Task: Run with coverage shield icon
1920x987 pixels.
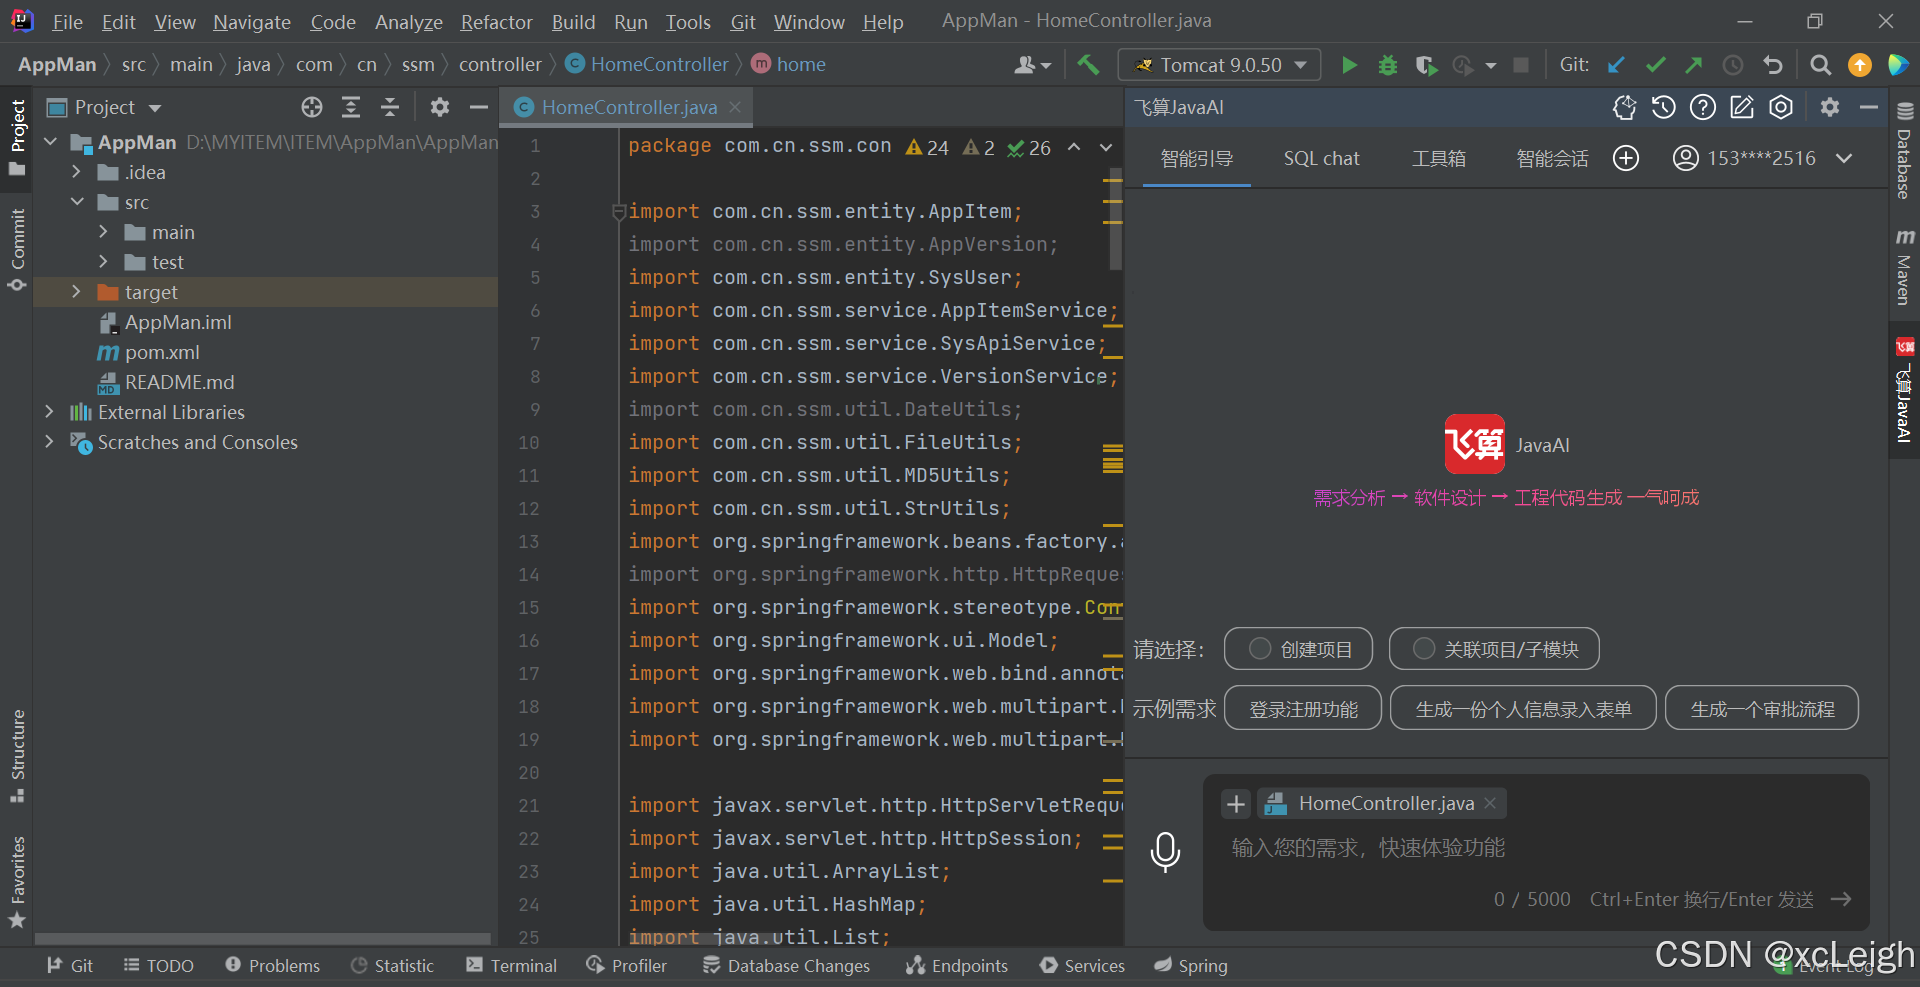Action: (x=1426, y=65)
